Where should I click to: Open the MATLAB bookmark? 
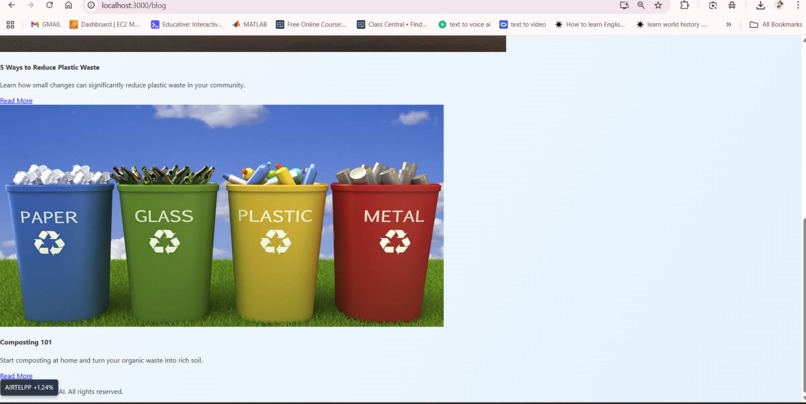point(250,24)
